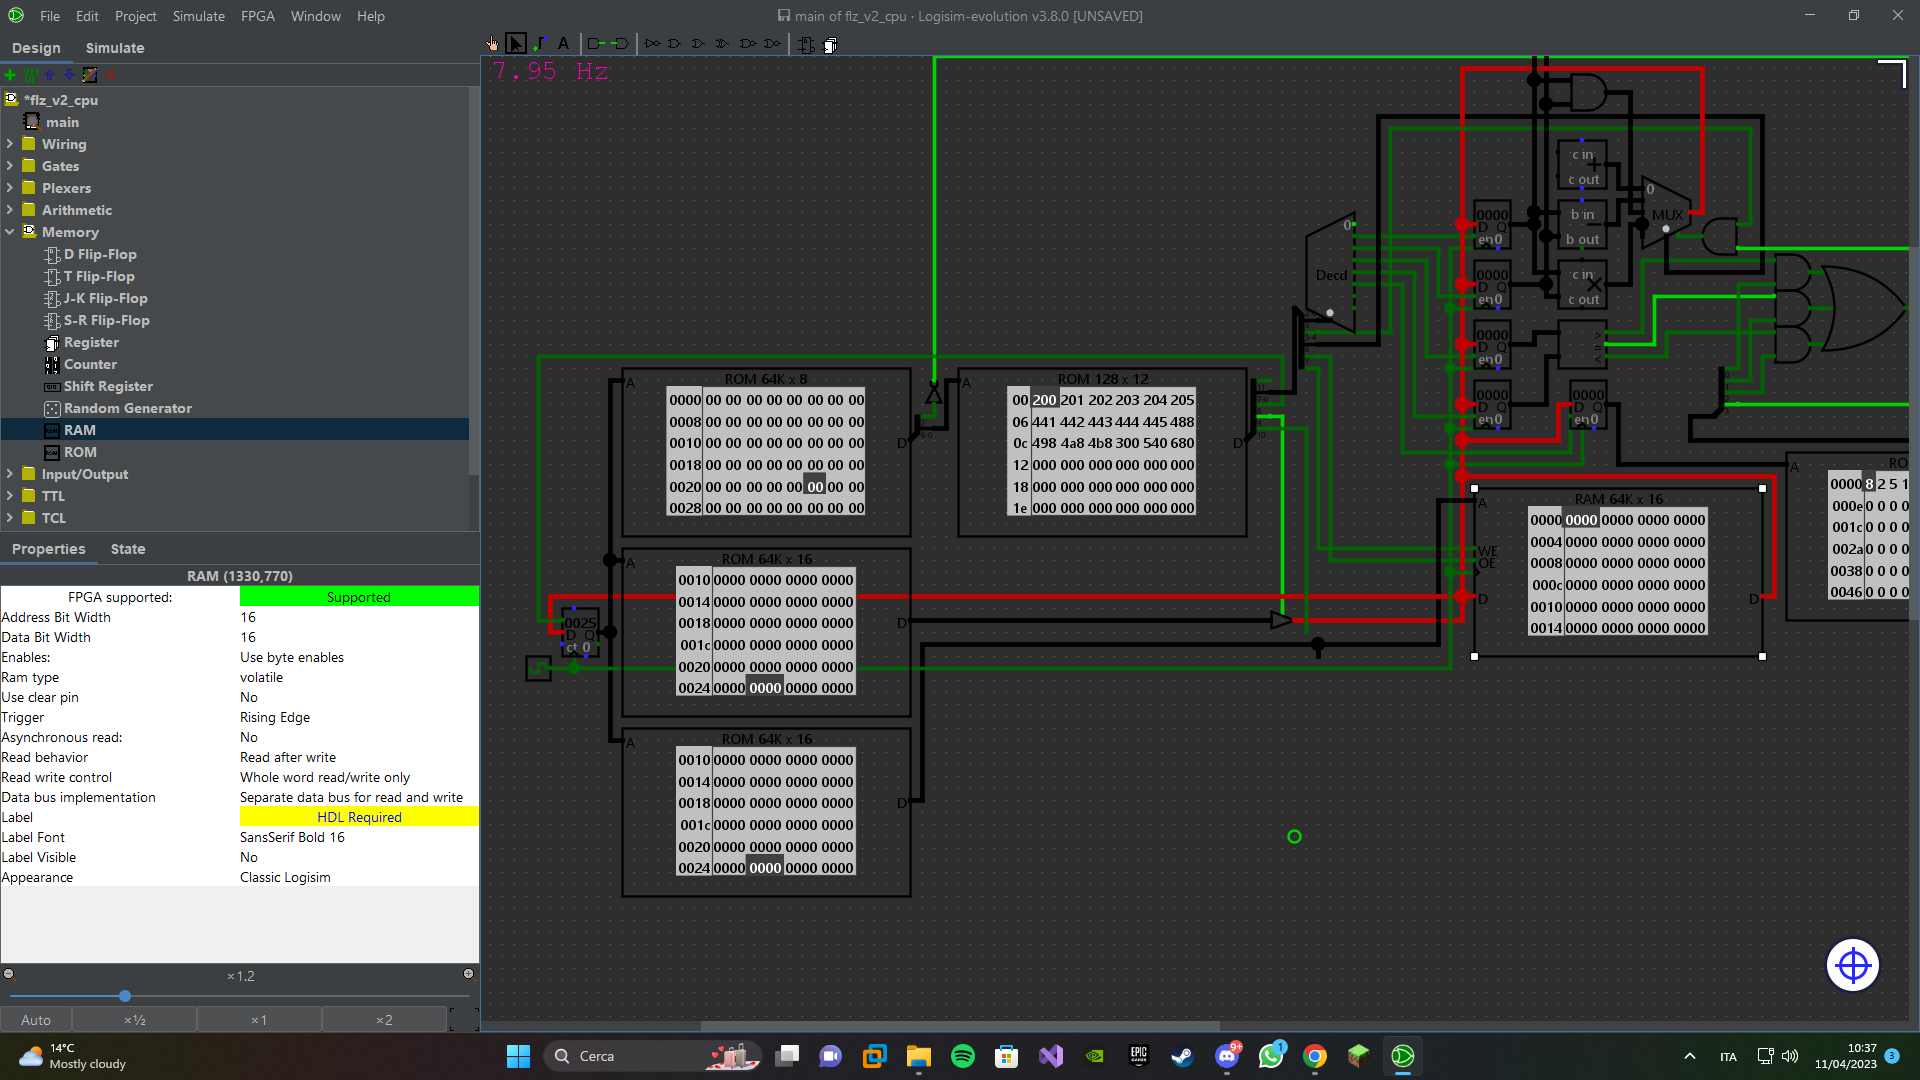The height and width of the screenshot is (1080, 1920).
Task: Set zoom to ×2
Action: click(384, 1019)
